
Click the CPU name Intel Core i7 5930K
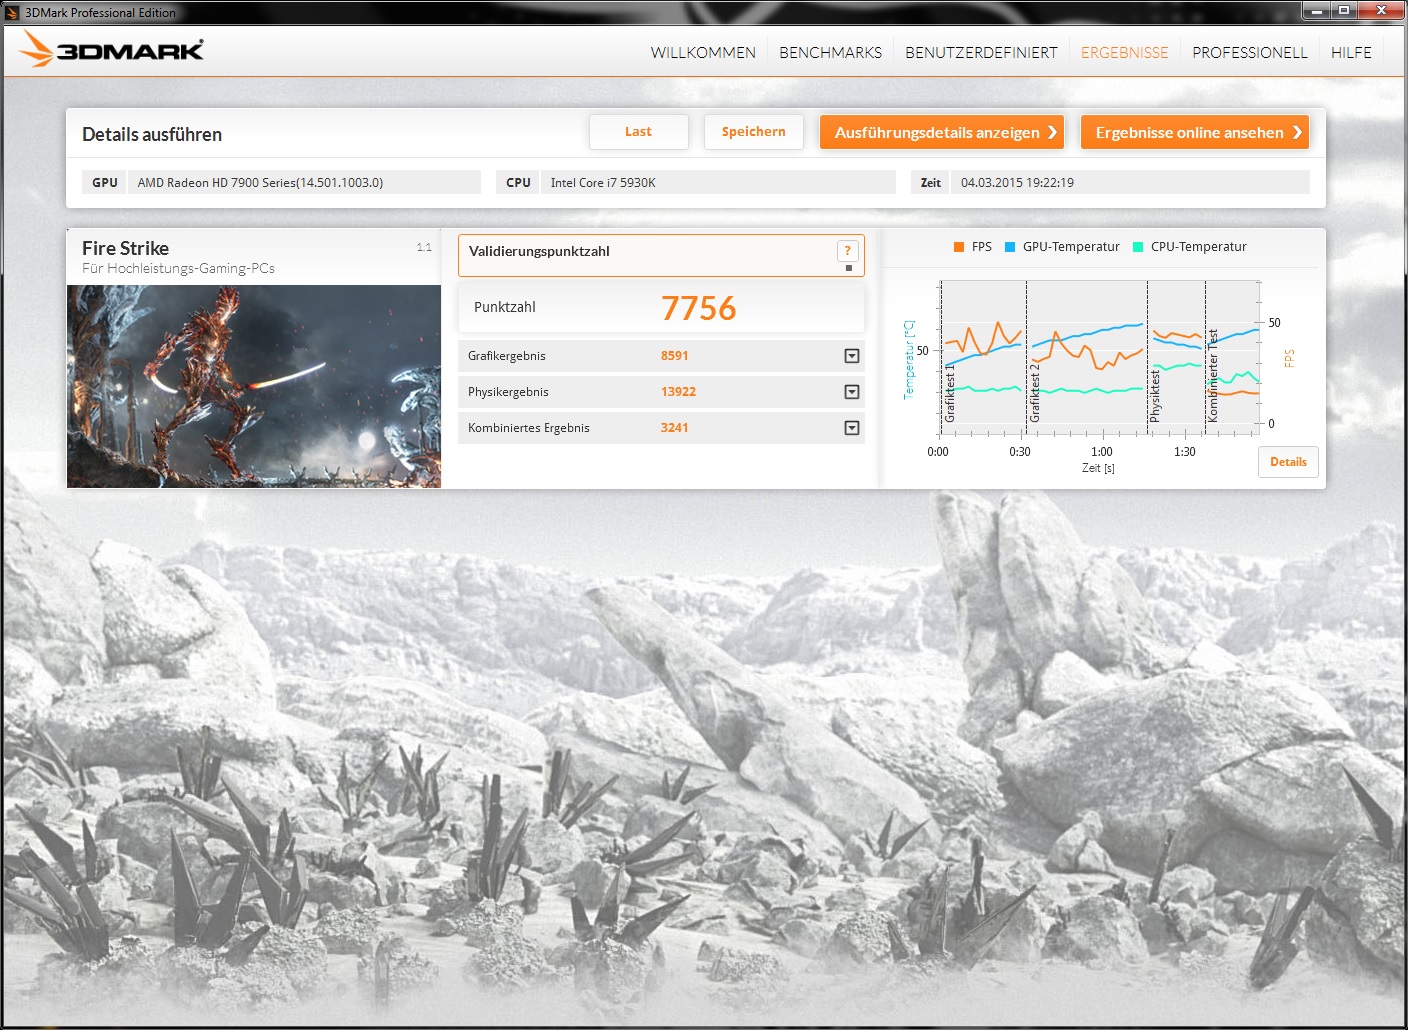click(x=603, y=183)
